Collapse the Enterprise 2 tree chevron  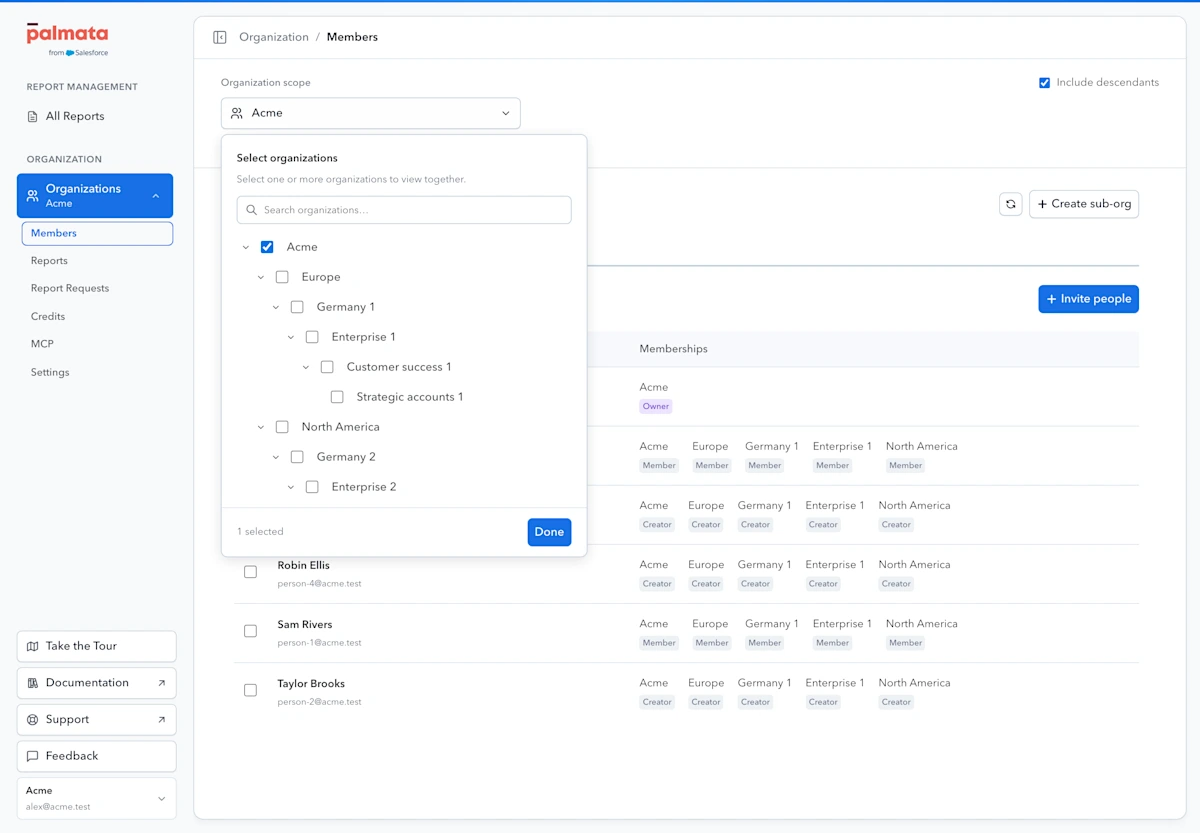point(291,487)
